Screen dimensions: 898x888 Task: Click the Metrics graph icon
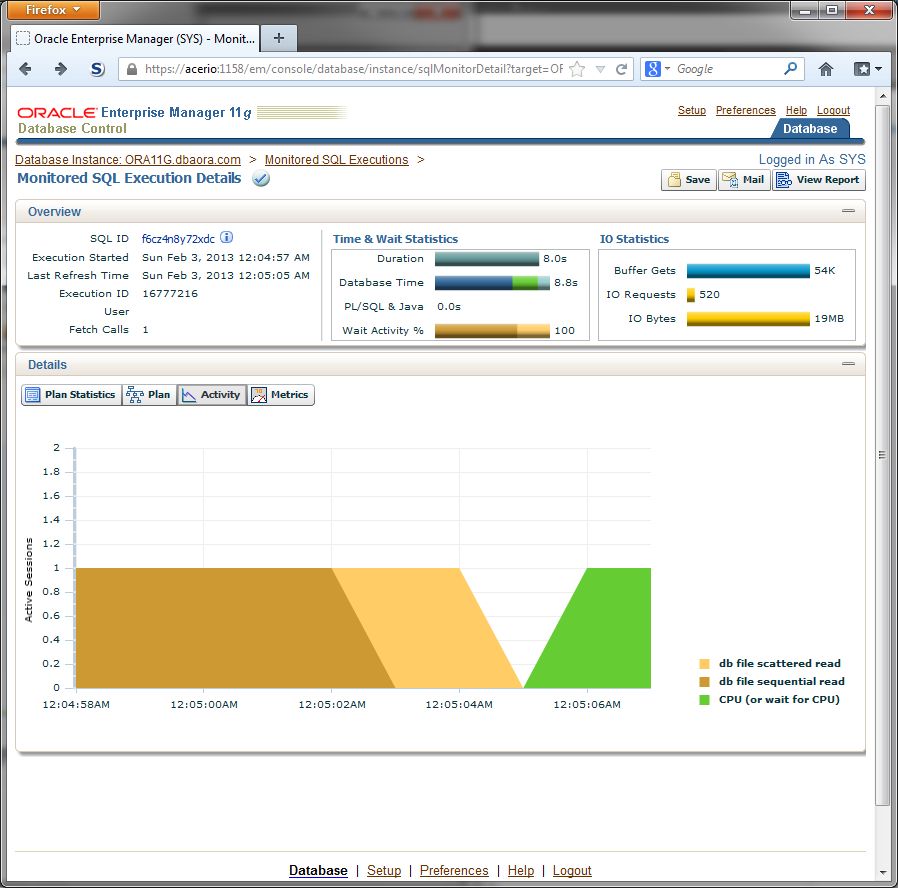click(259, 395)
